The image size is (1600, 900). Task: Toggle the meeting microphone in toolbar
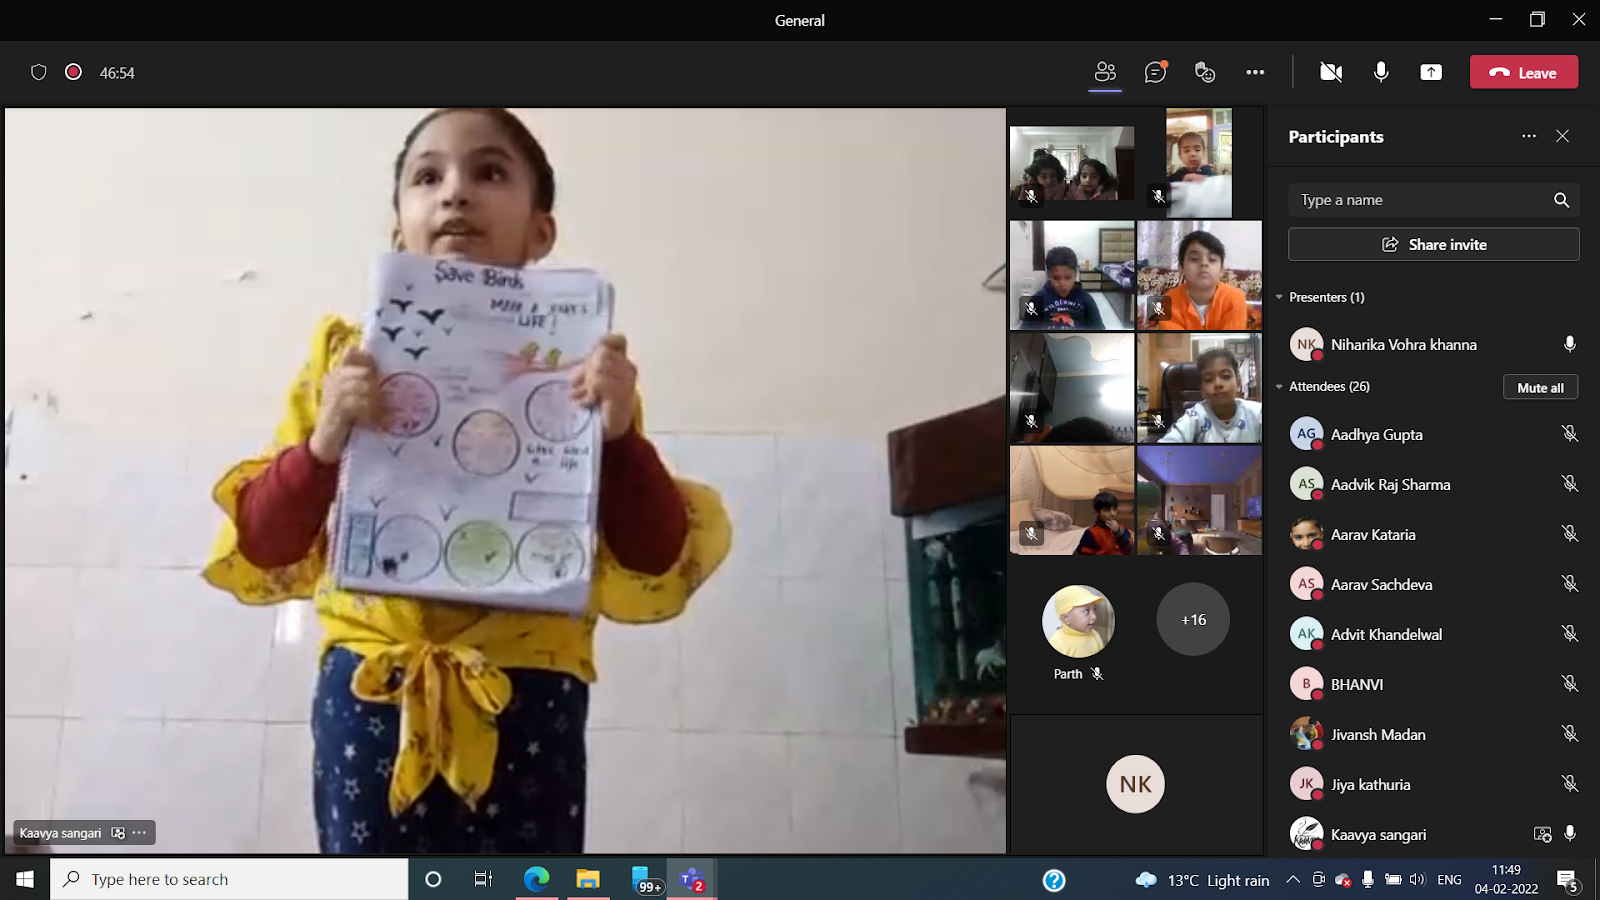pos(1381,72)
